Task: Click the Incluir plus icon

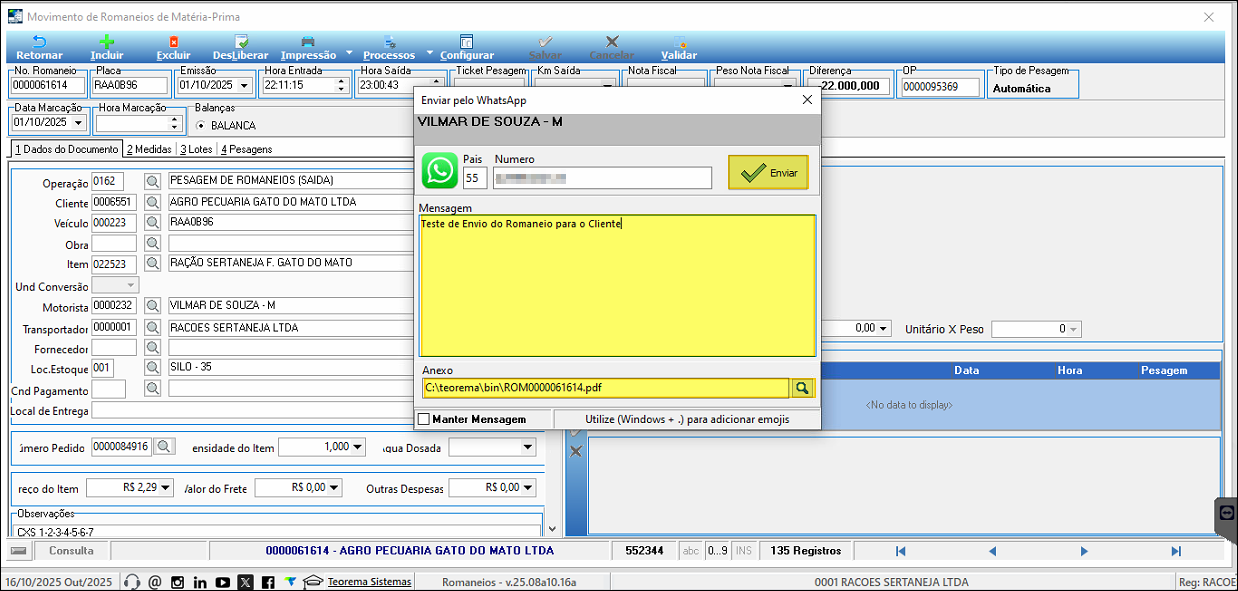Action: coord(106,42)
